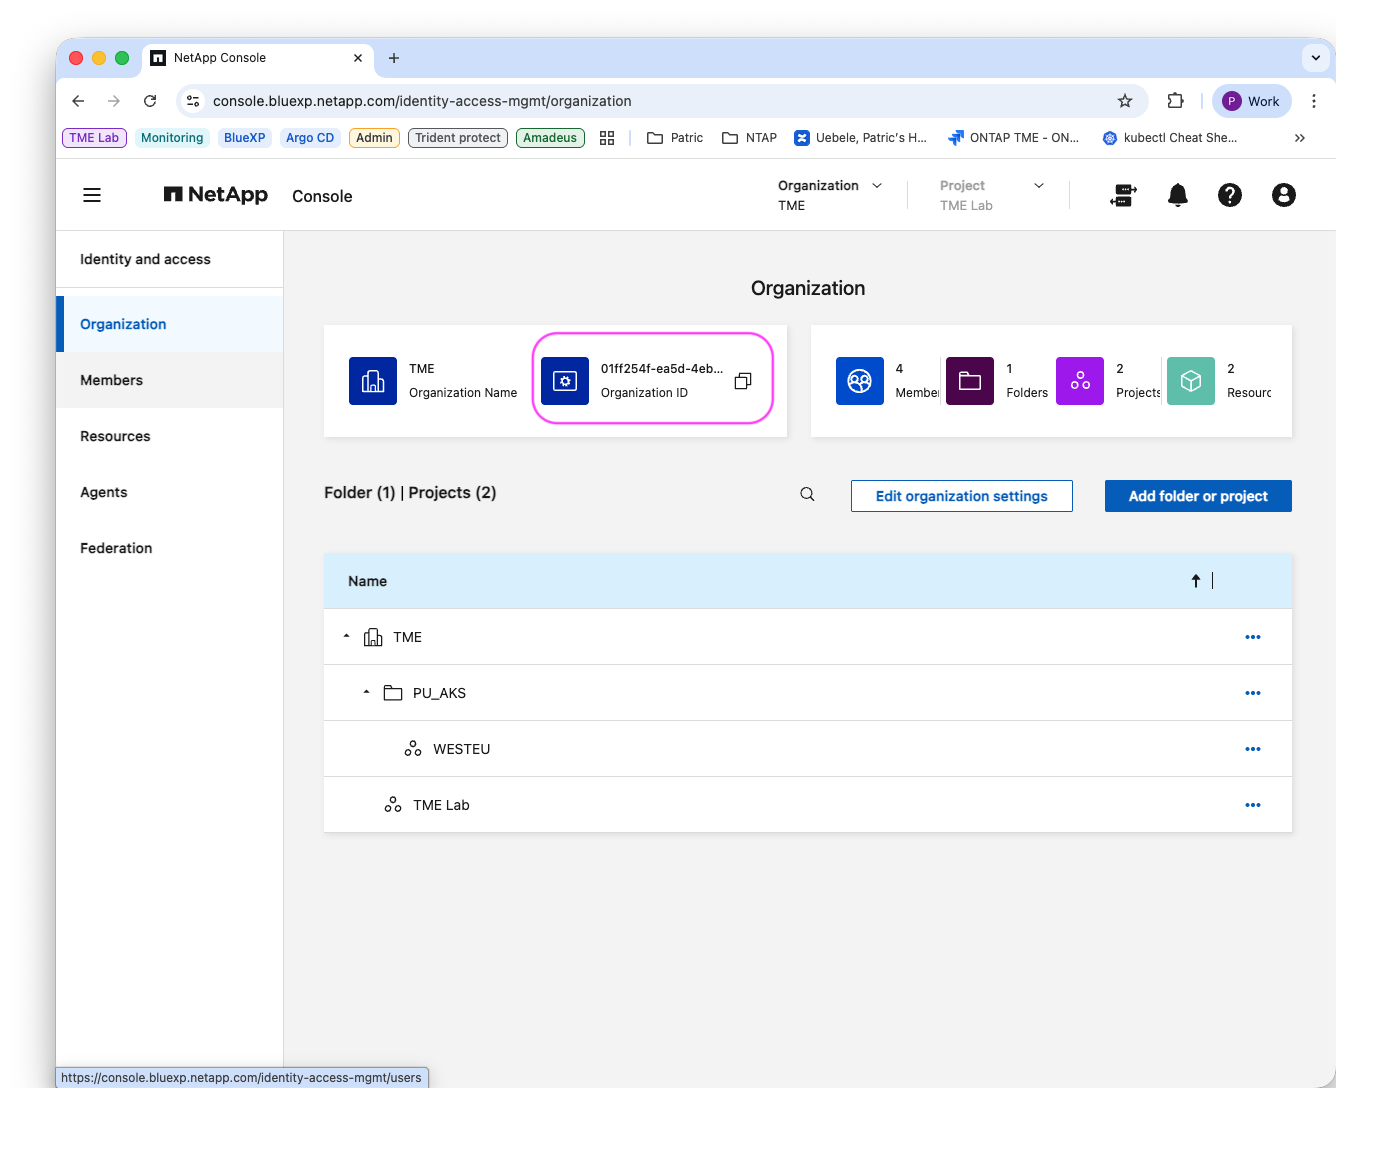This screenshot has height=1162, width=1392.
Task: Open the Admin bookmark
Action: click(x=374, y=138)
